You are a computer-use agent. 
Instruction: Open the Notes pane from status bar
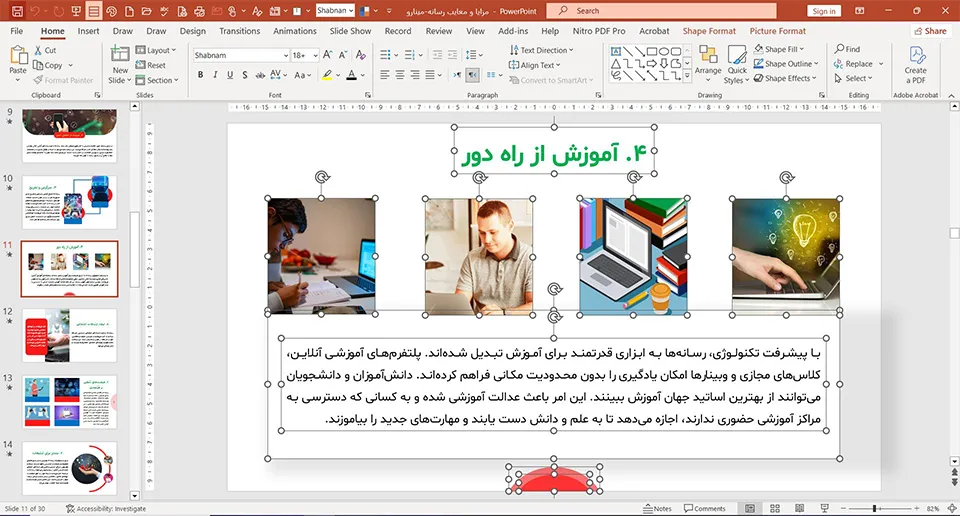pos(657,509)
